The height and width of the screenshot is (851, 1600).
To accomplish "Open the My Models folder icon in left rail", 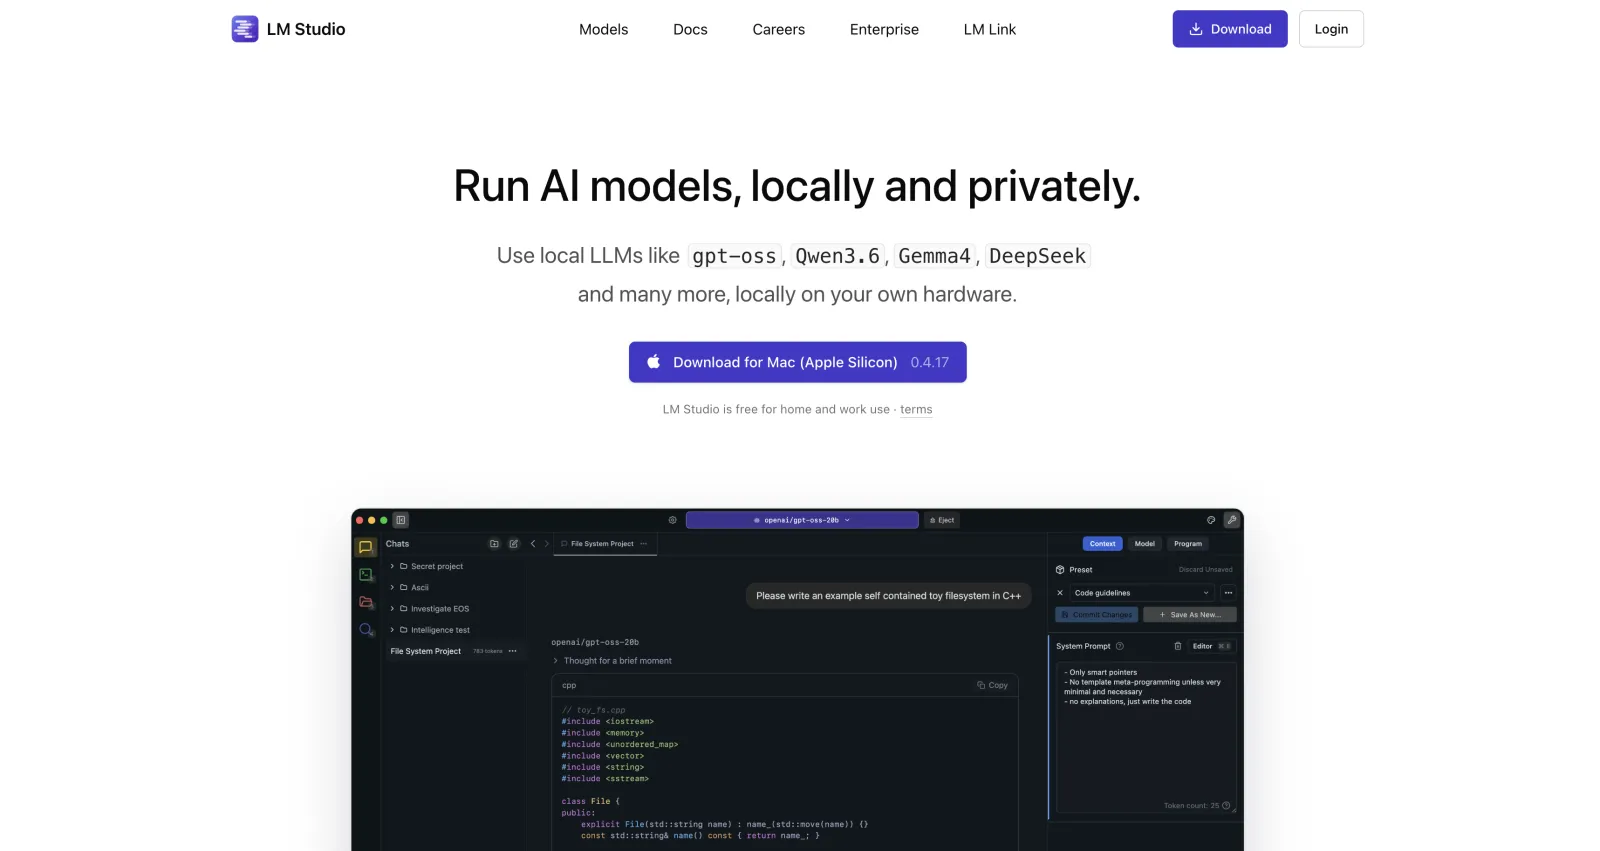I will [366, 602].
